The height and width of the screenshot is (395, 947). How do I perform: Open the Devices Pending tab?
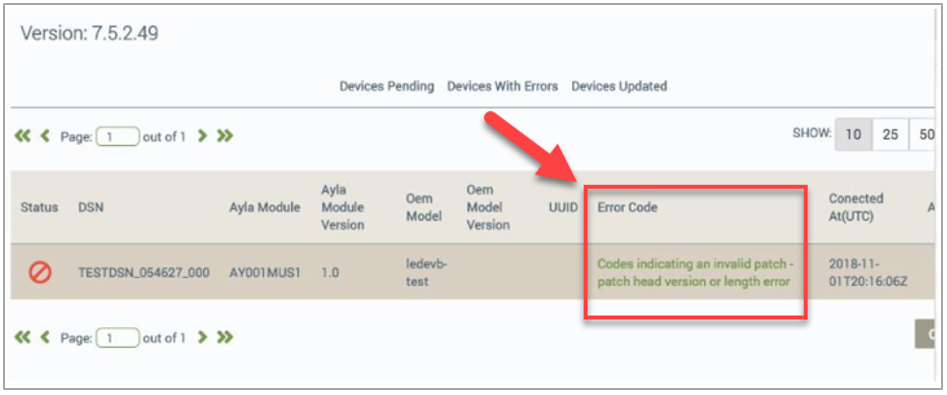point(387,86)
